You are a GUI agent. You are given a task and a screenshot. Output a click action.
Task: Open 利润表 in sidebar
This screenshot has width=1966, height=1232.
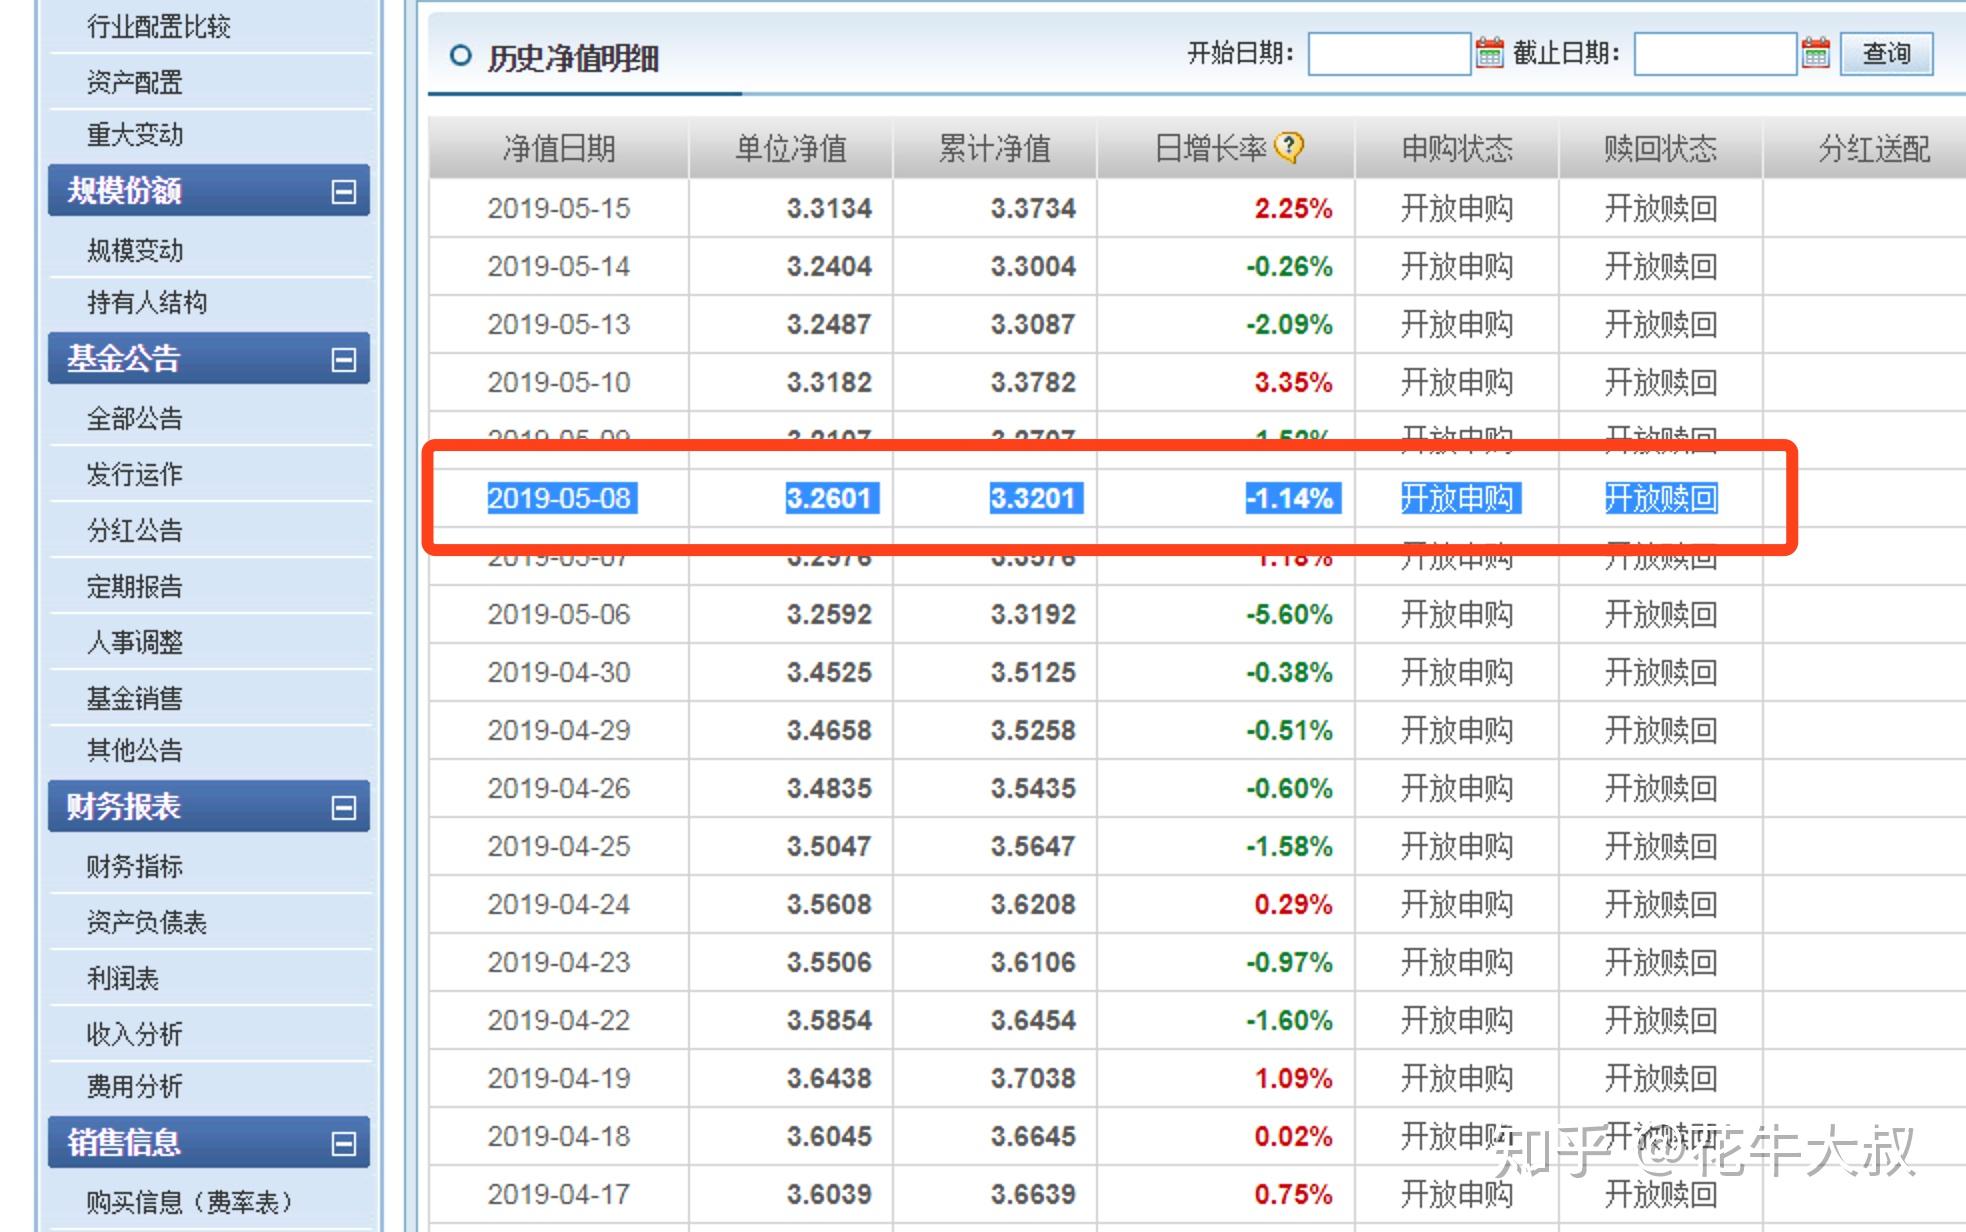[123, 978]
